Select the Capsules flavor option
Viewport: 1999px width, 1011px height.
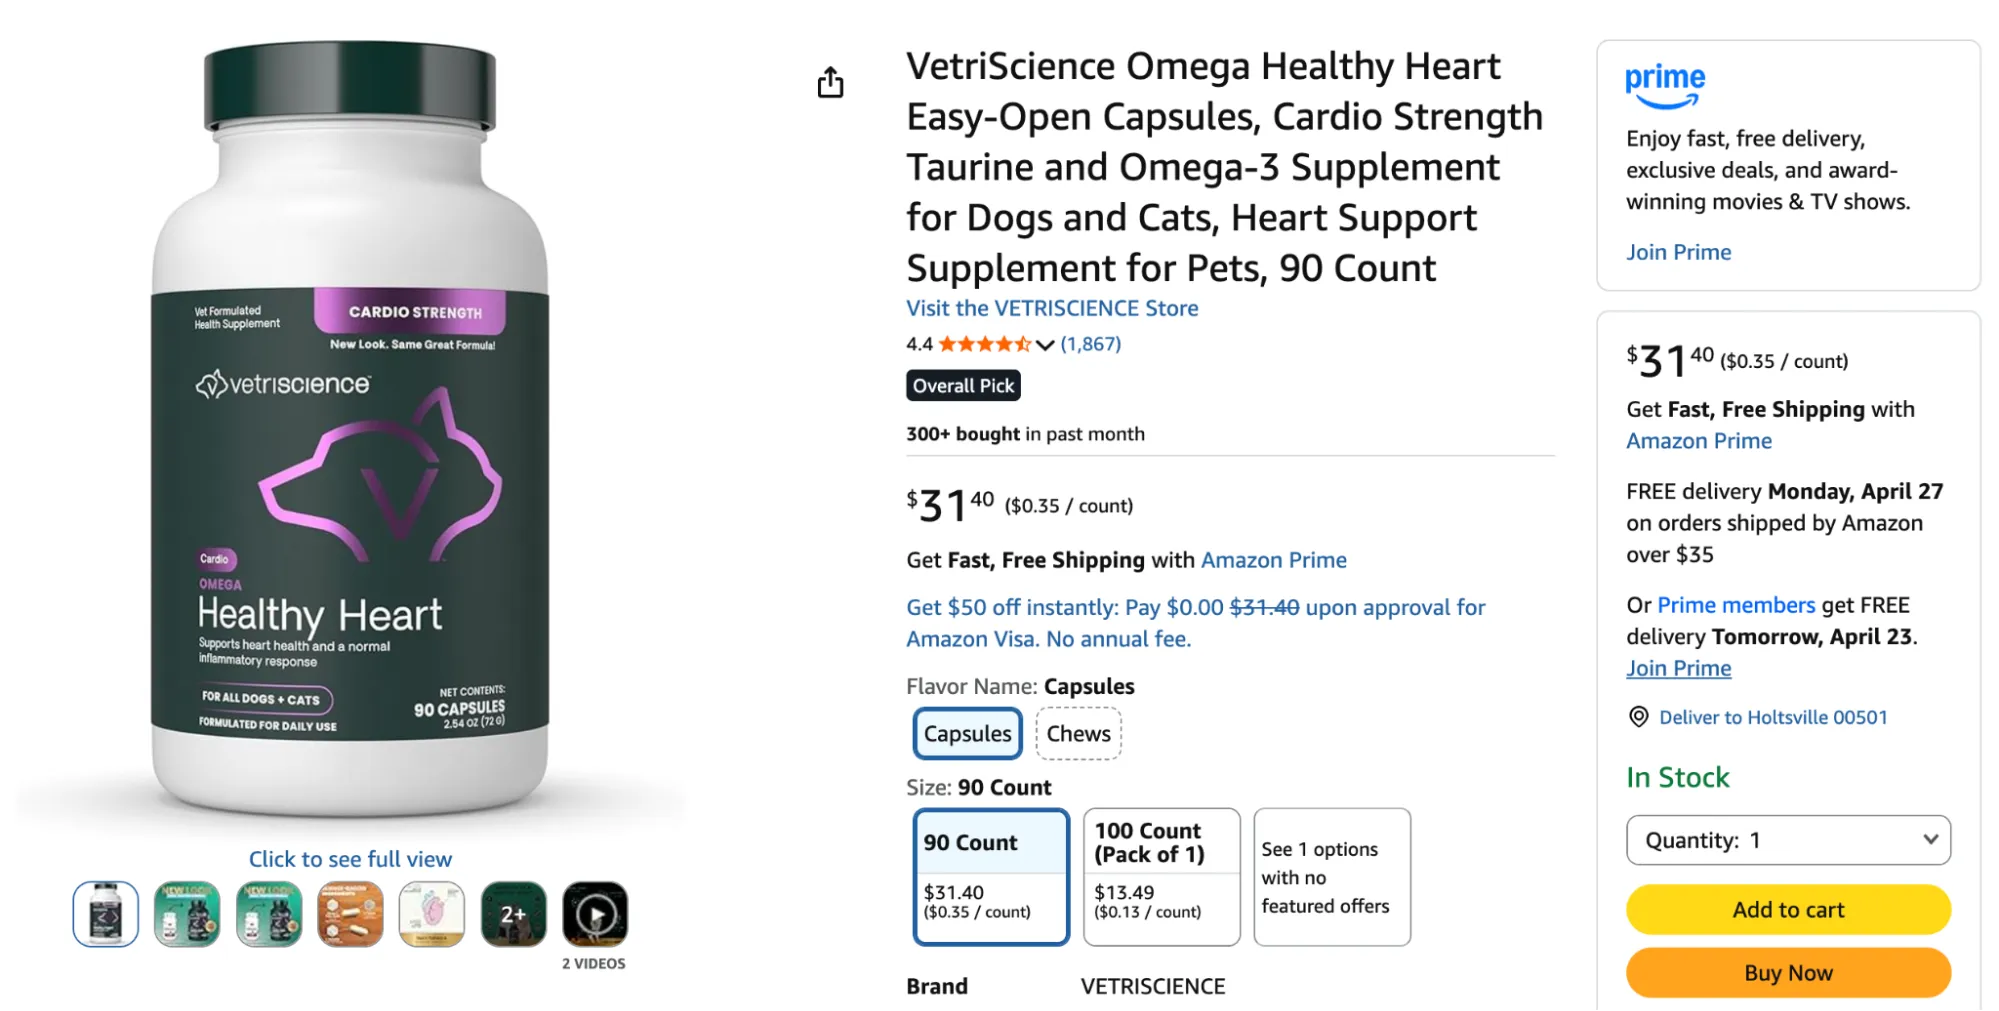[967, 733]
